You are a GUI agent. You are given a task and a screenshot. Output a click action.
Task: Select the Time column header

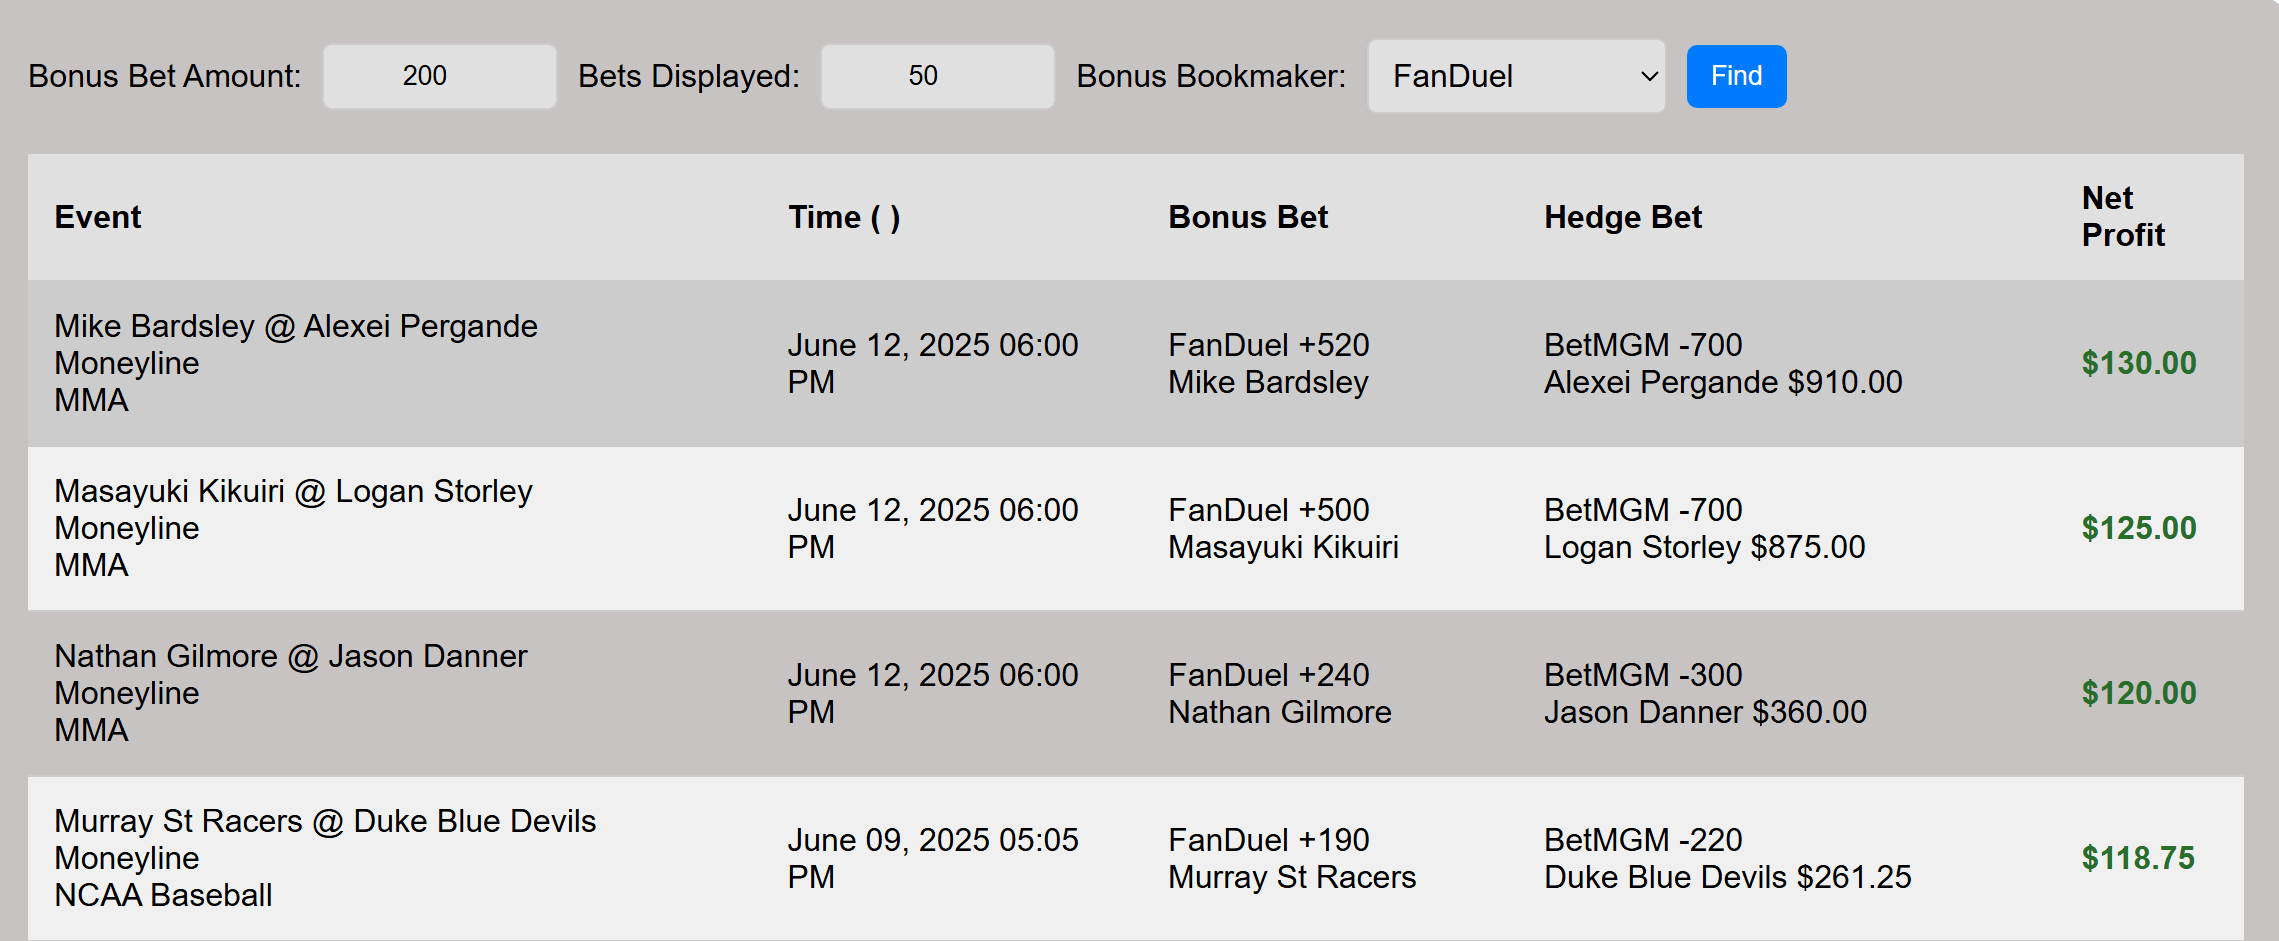click(x=845, y=216)
